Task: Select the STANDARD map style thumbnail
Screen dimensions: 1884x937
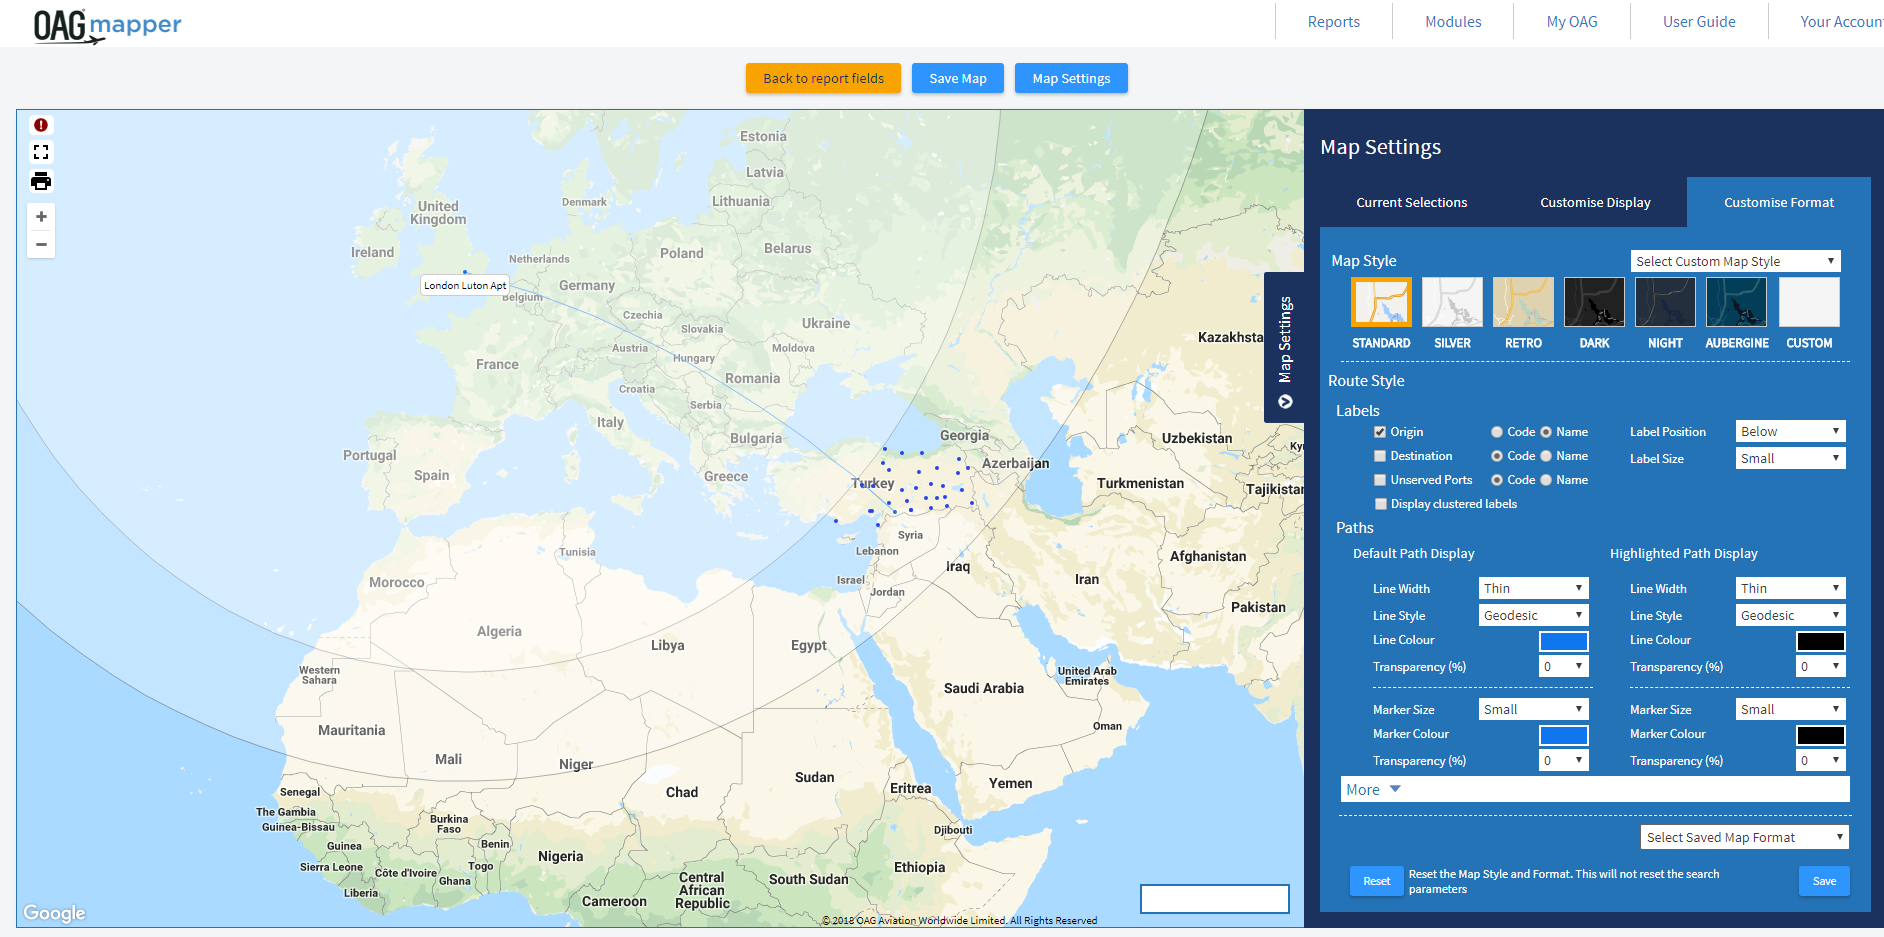Action: coord(1381,302)
